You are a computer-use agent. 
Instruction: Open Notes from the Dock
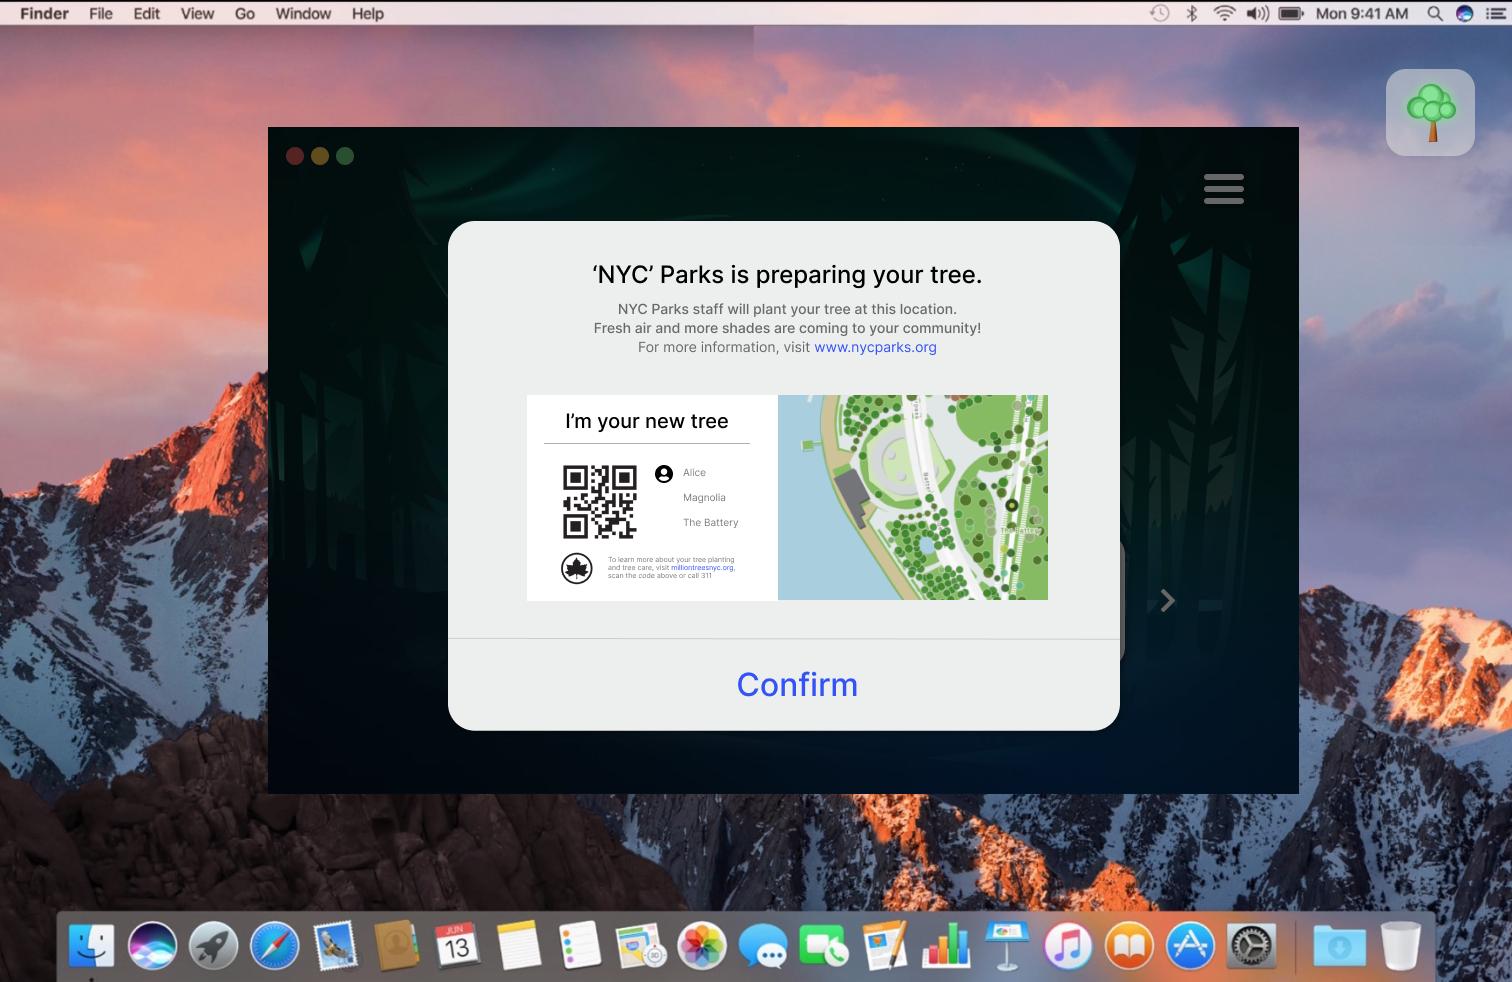click(x=519, y=945)
